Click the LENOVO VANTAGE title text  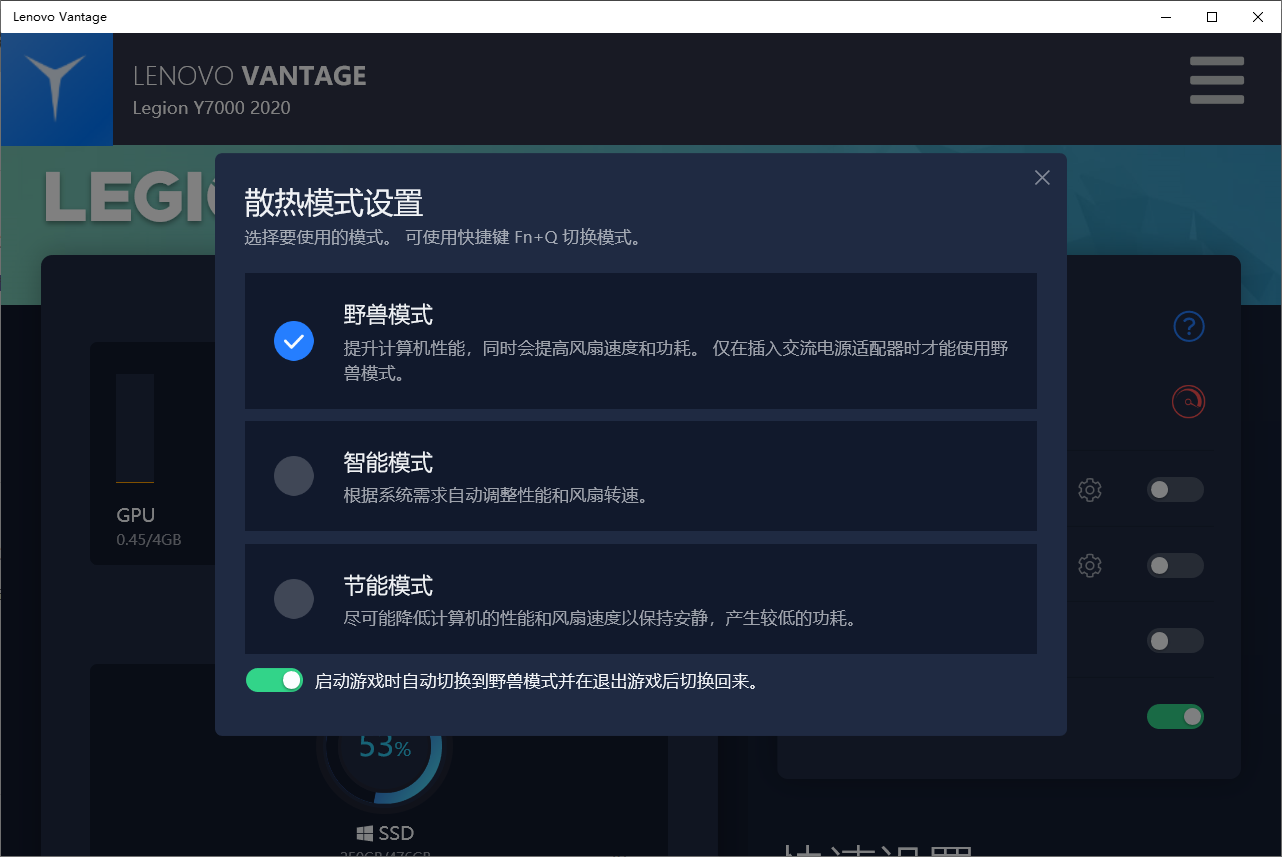click(250, 75)
